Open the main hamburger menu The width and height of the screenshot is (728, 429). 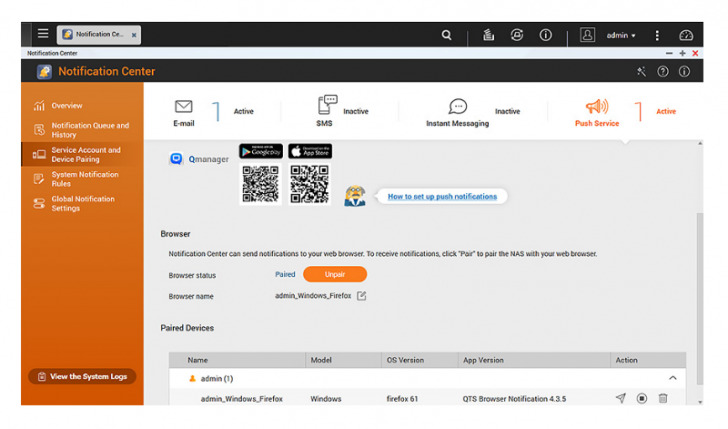pyautogui.click(x=42, y=34)
